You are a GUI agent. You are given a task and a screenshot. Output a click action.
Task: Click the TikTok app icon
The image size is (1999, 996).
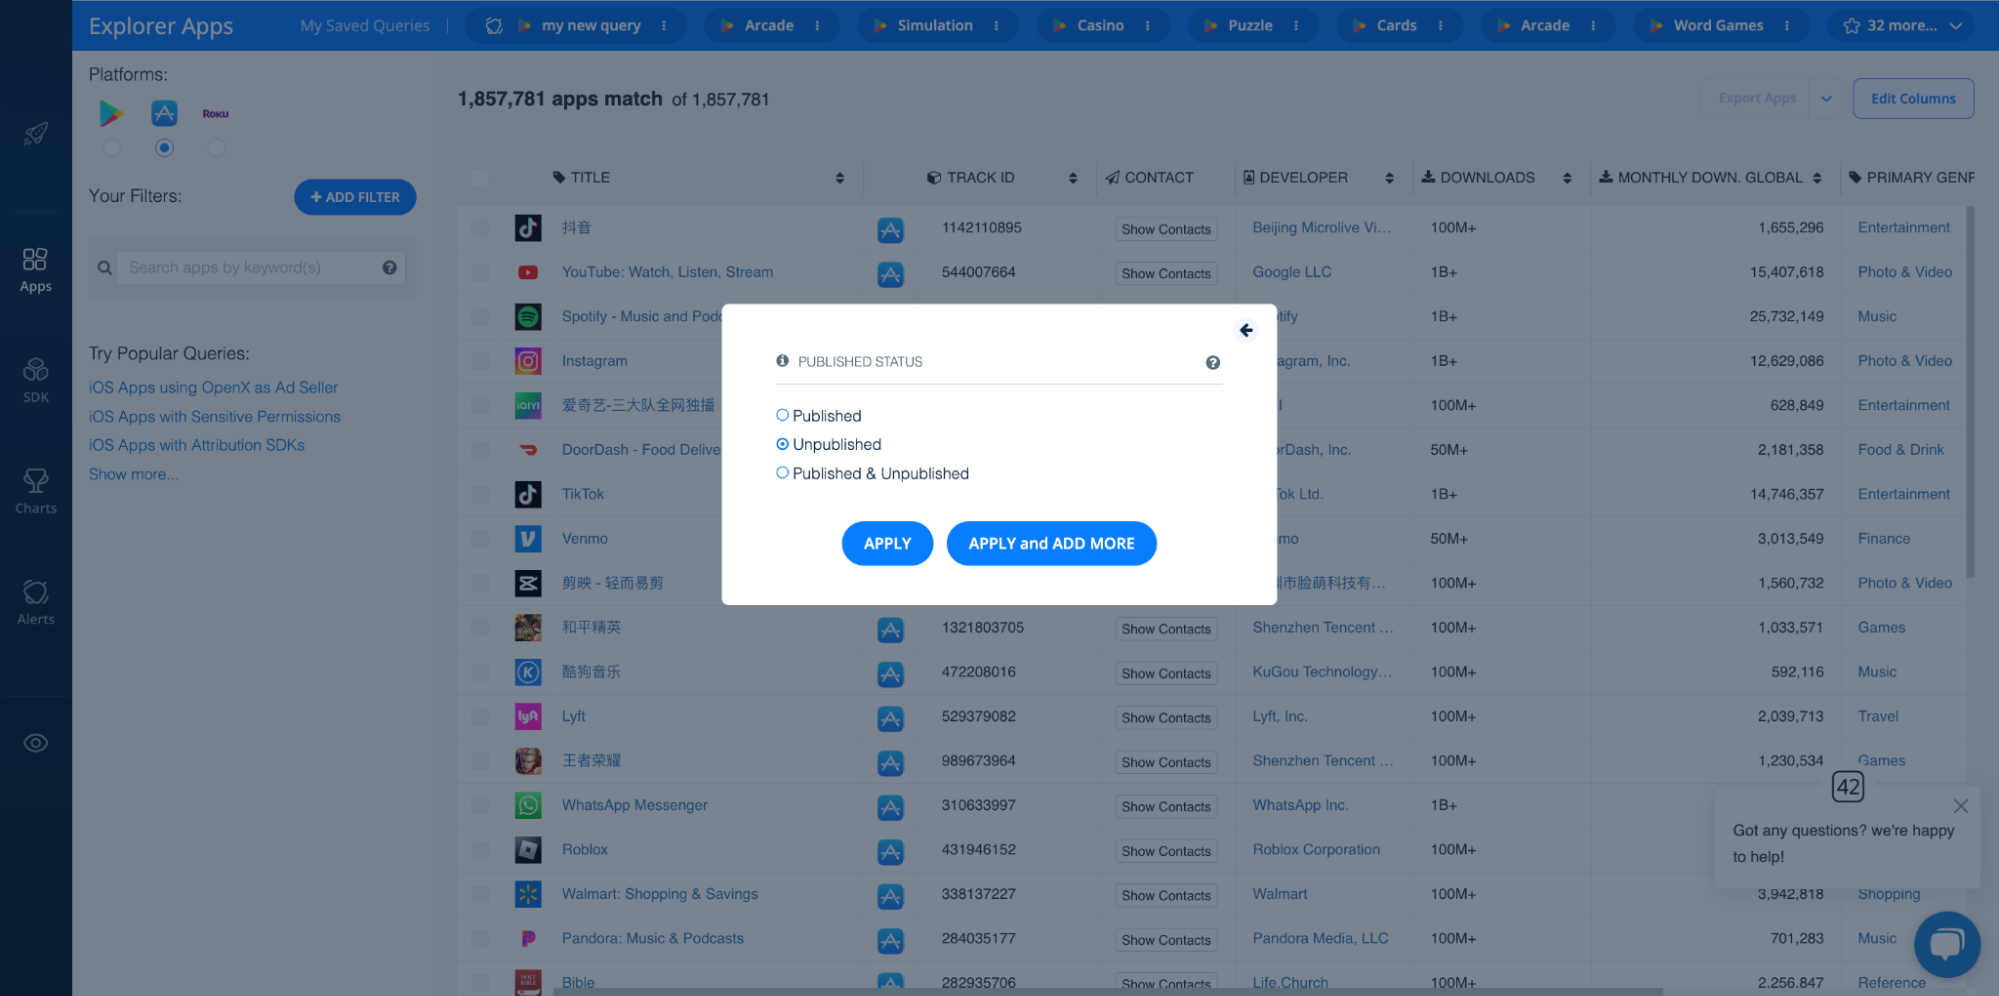528,494
